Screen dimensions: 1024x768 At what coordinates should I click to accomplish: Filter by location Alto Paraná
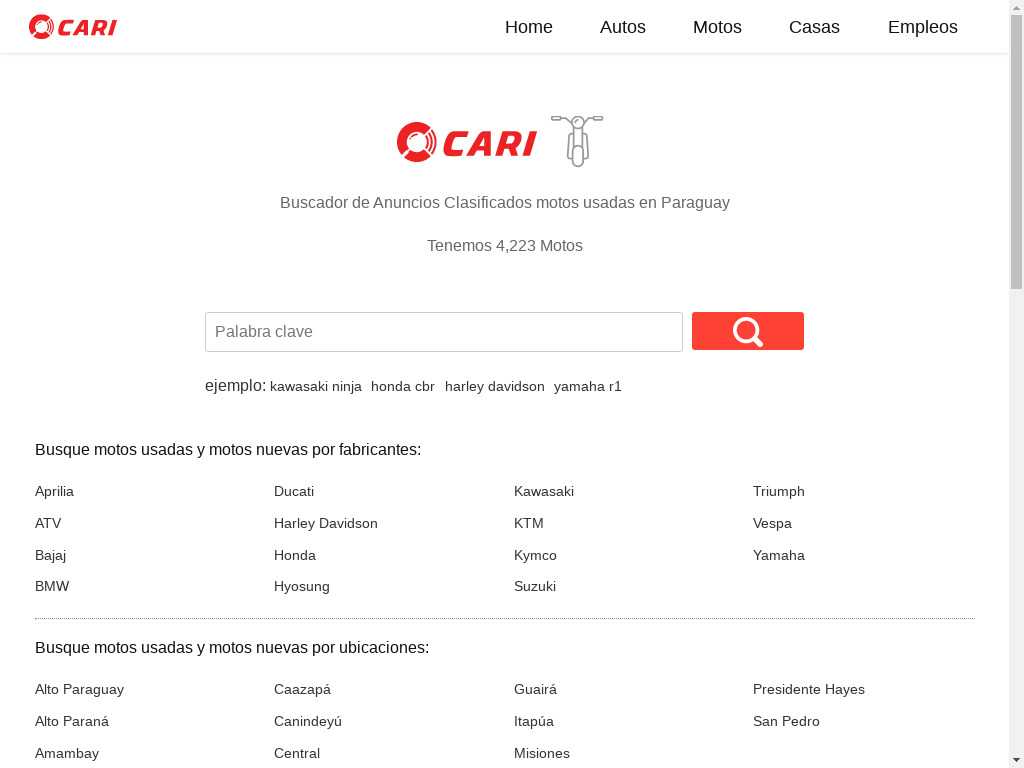point(71,721)
